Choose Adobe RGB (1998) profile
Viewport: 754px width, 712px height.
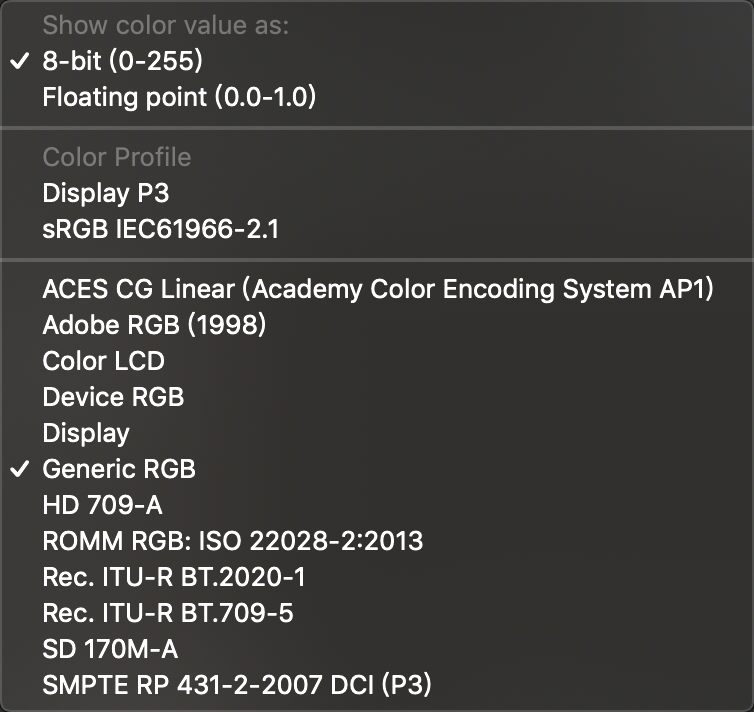[154, 325]
